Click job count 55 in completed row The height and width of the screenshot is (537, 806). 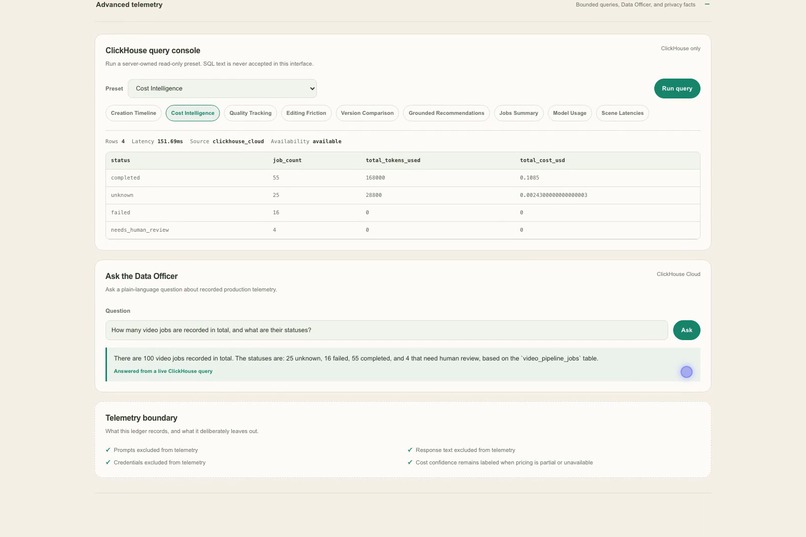276,178
